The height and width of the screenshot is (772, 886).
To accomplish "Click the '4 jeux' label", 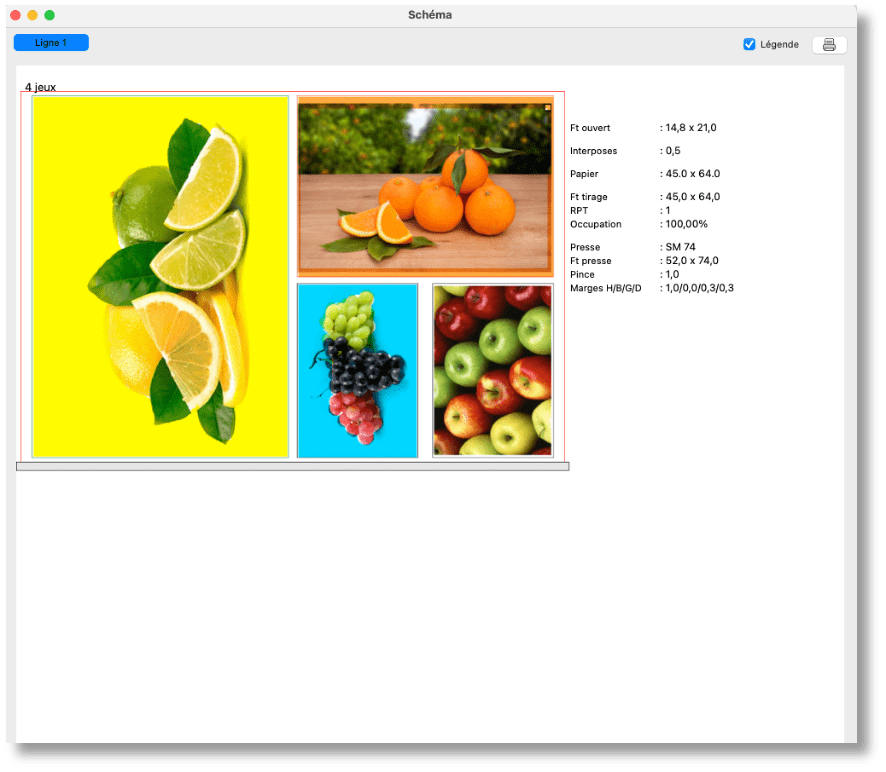I will [40, 87].
